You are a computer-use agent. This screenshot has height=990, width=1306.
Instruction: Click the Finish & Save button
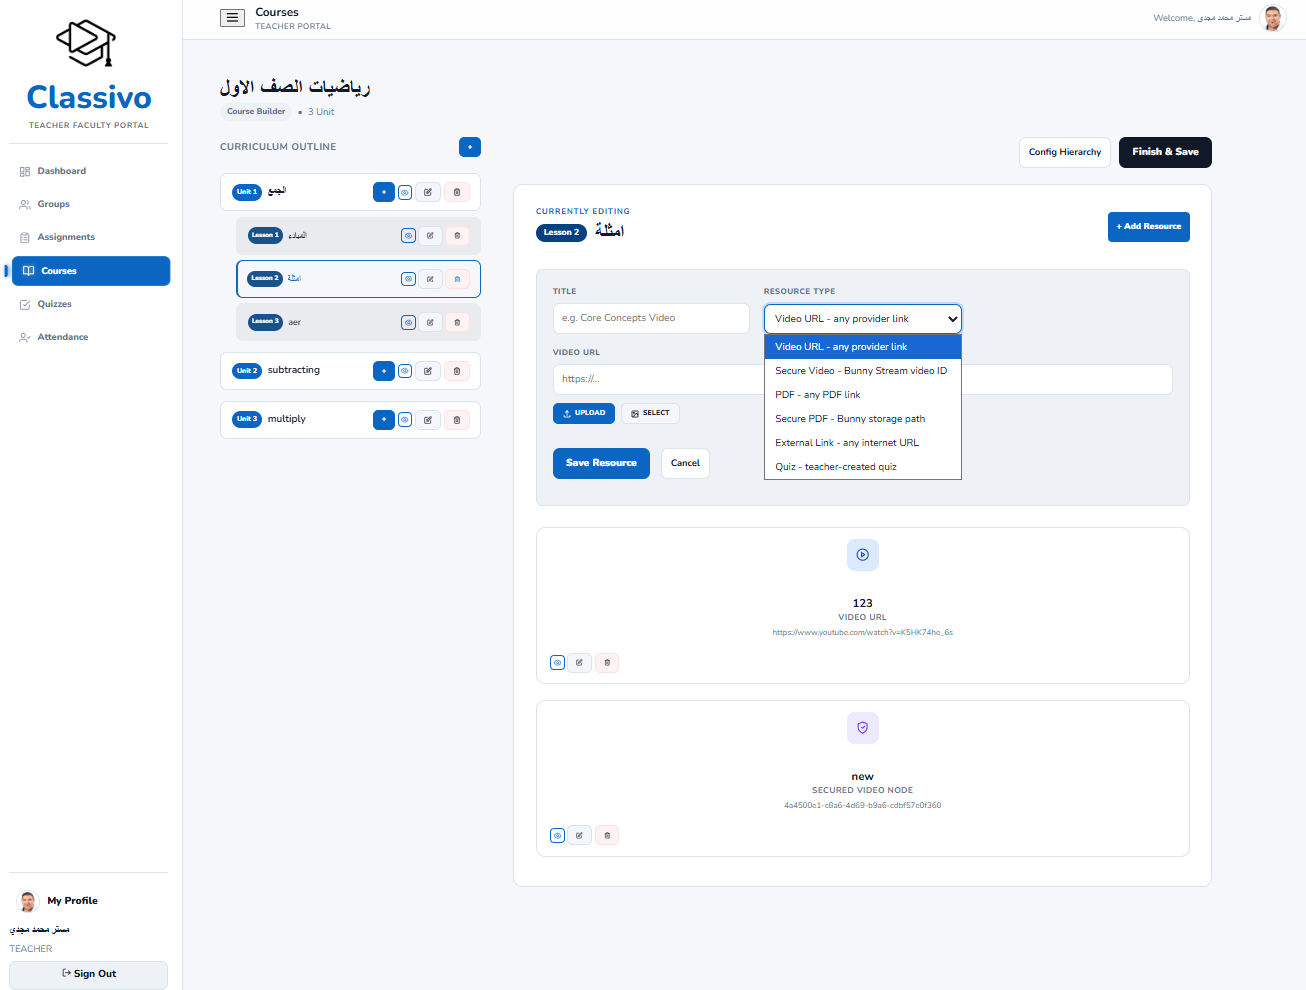(x=1165, y=152)
